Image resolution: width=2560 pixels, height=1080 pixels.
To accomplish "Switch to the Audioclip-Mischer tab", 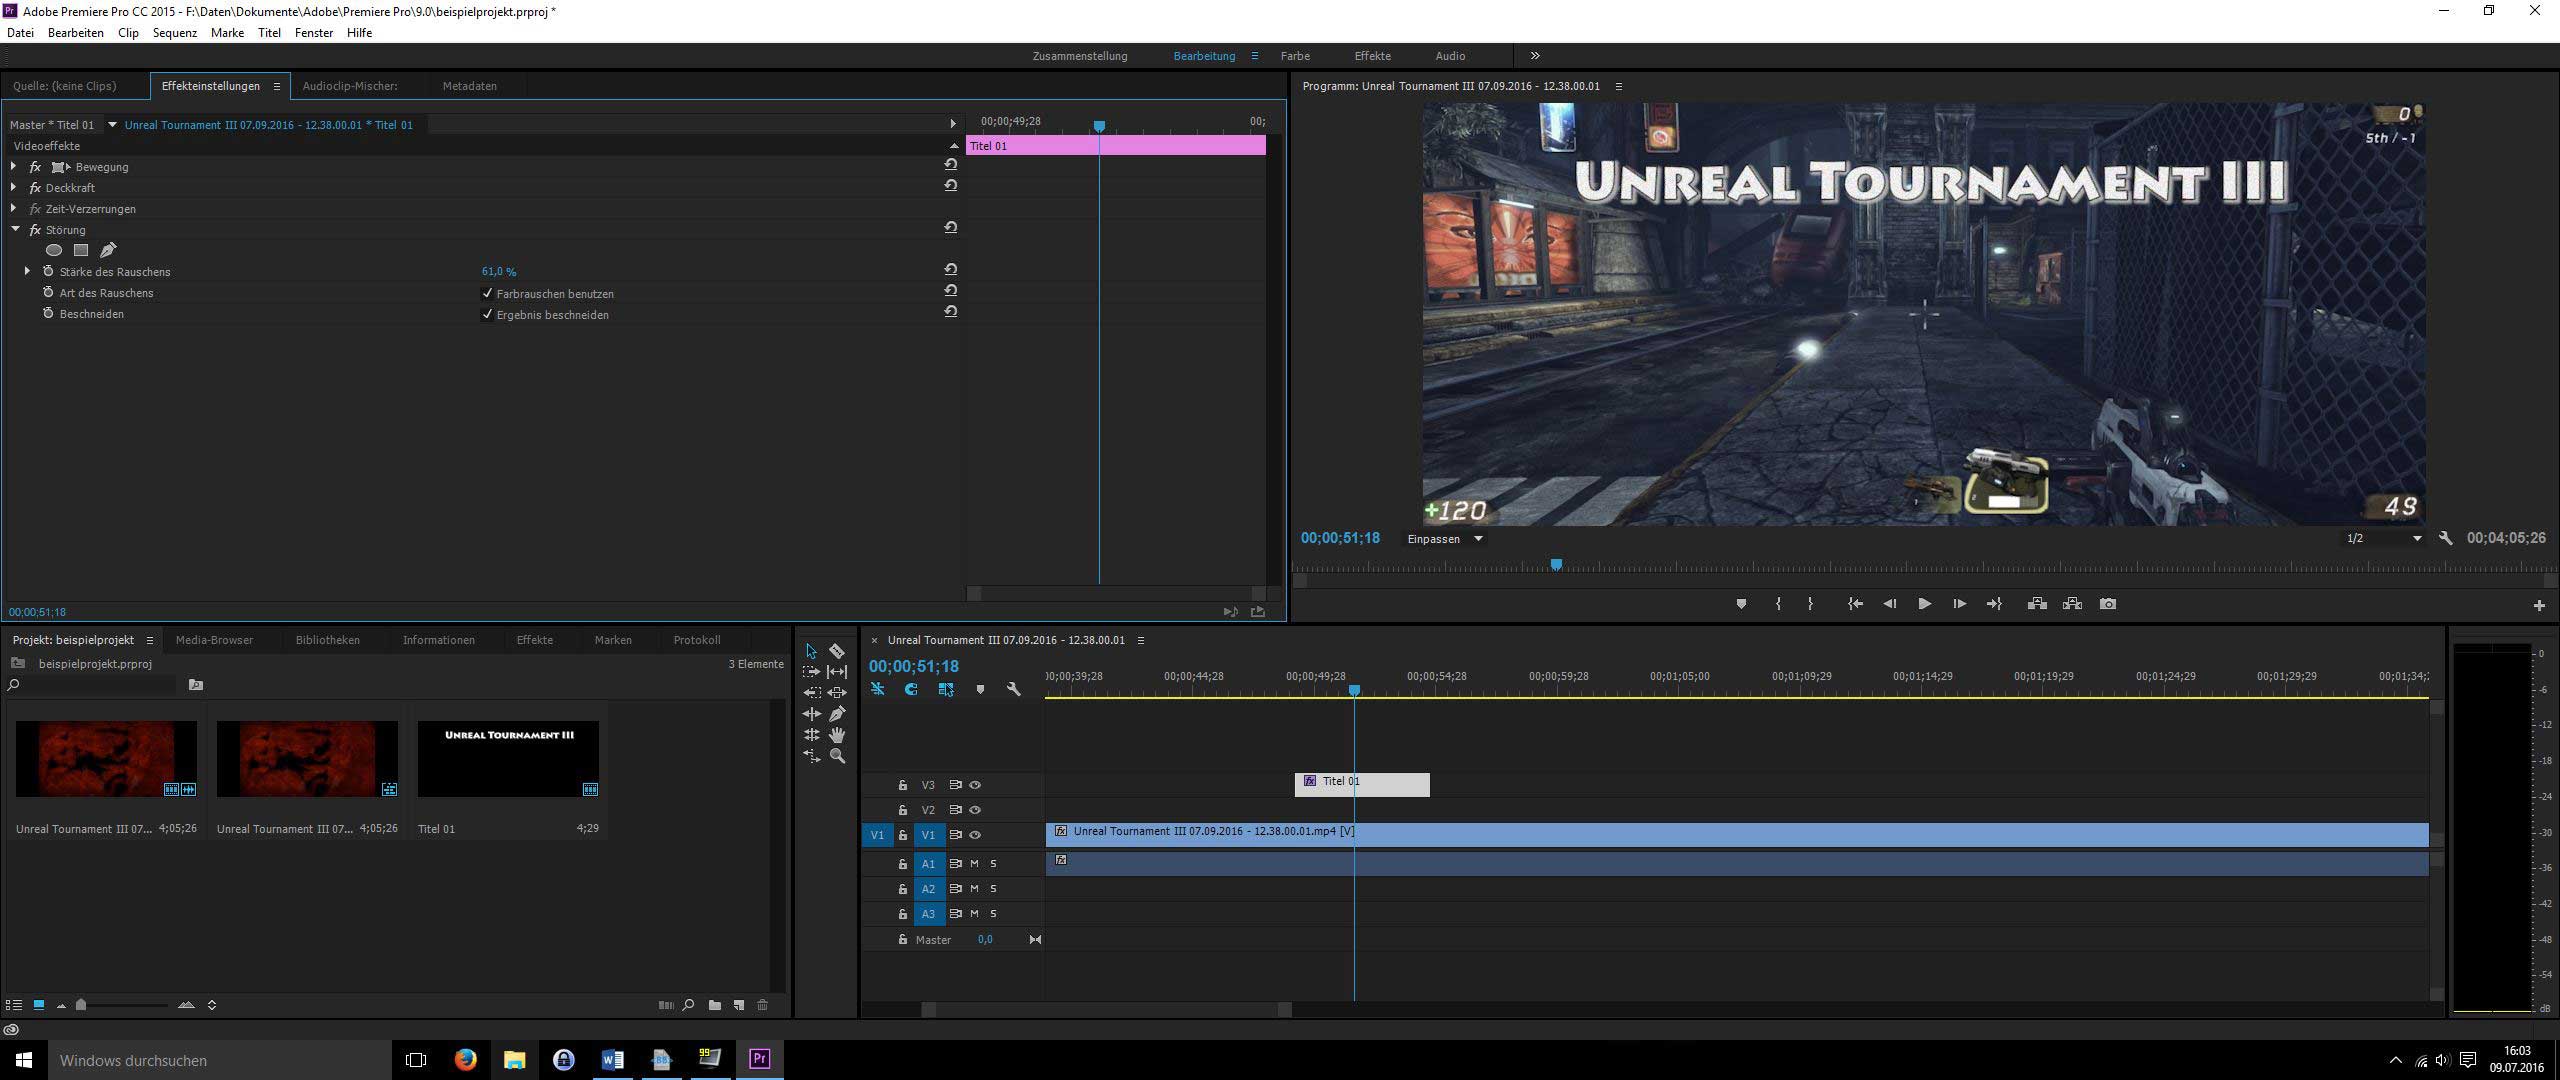I will click(350, 86).
